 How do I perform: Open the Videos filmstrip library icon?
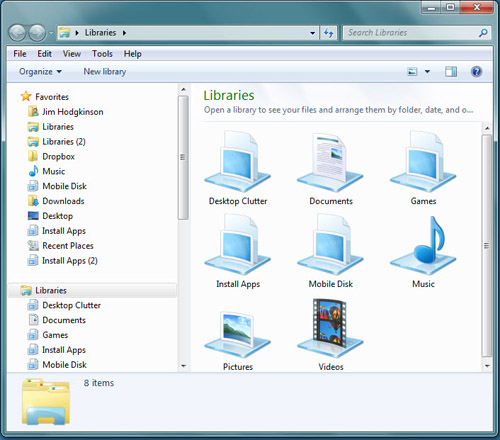click(330, 328)
